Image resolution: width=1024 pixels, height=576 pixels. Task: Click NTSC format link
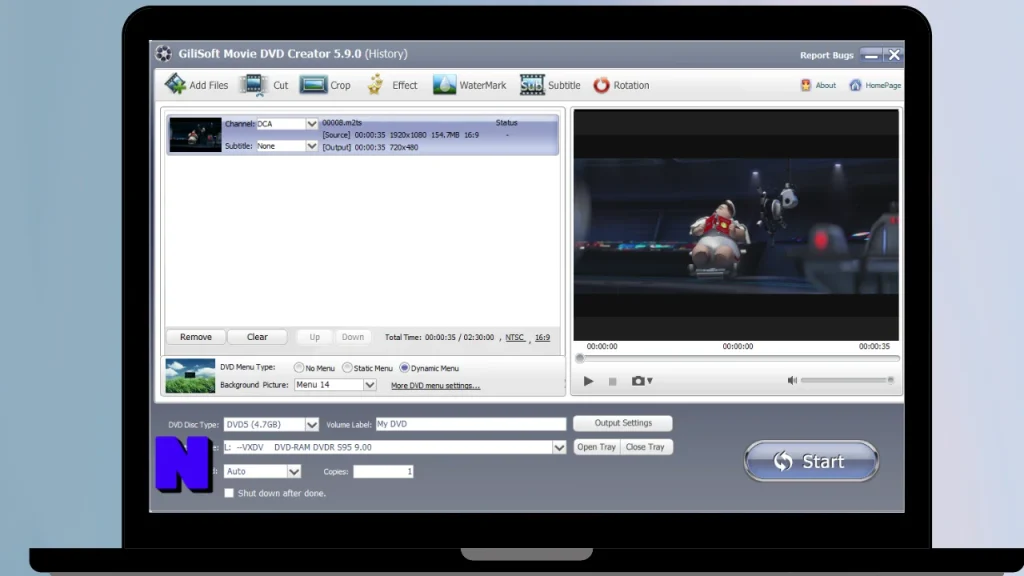coord(515,337)
